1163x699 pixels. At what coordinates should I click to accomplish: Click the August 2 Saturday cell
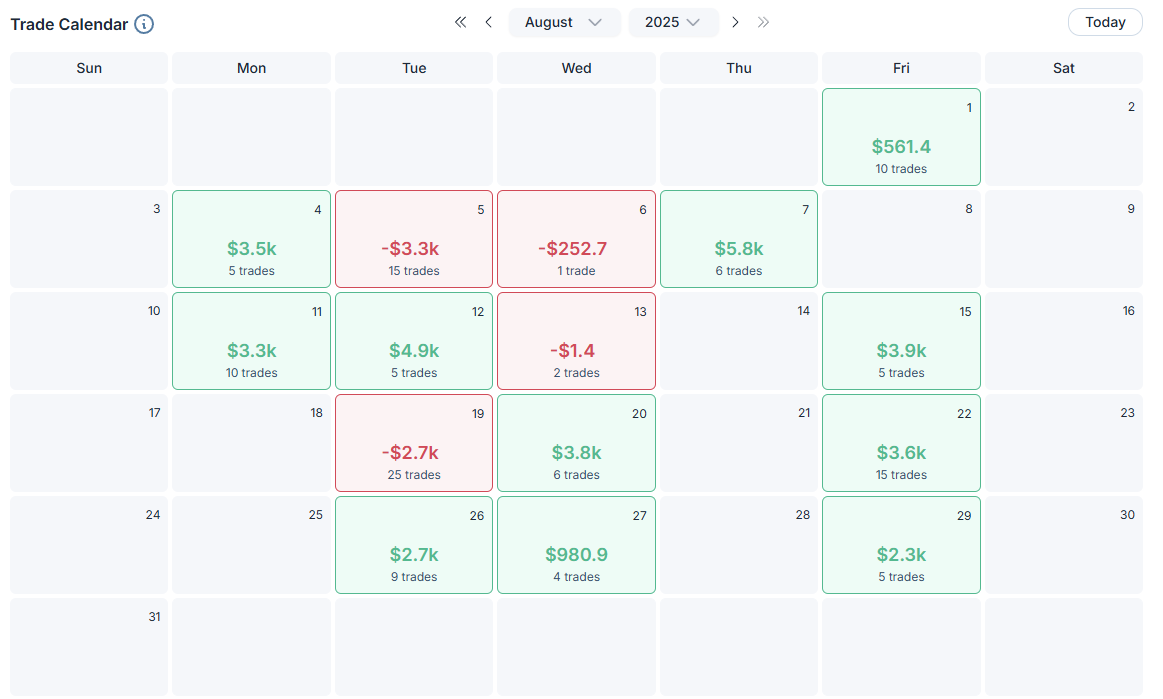(1064, 137)
